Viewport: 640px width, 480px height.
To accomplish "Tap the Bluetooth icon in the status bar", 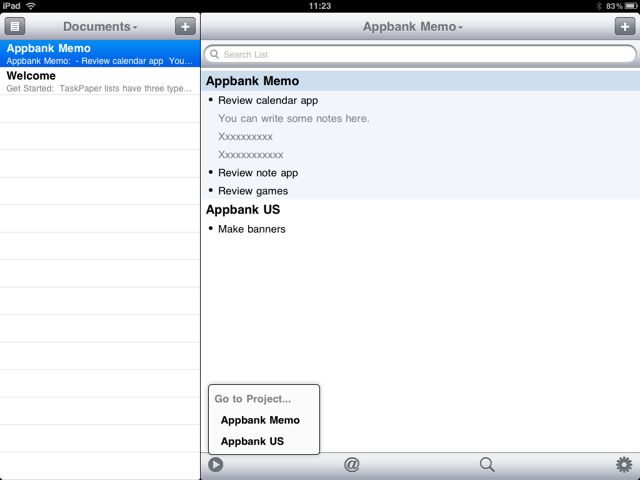I will pyautogui.click(x=599, y=6).
